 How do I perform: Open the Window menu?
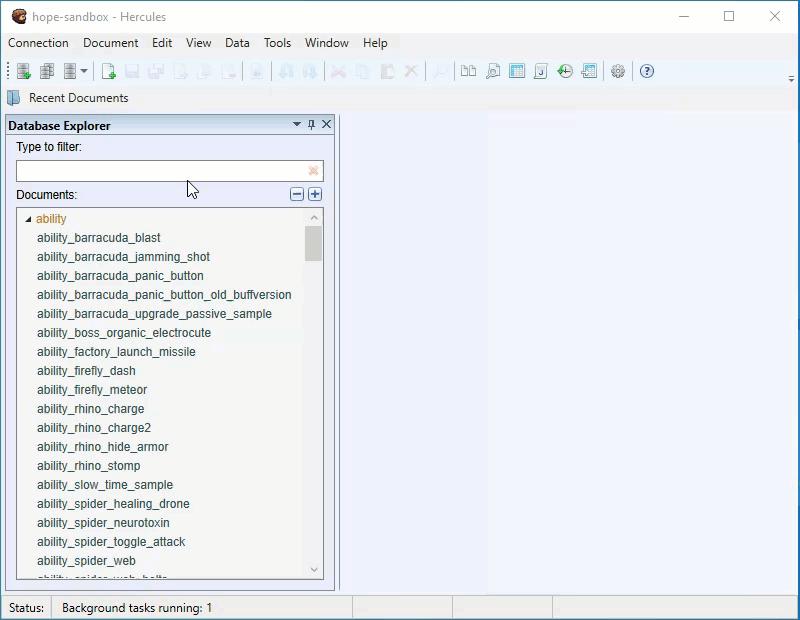pyautogui.click(x=327, y=43)
